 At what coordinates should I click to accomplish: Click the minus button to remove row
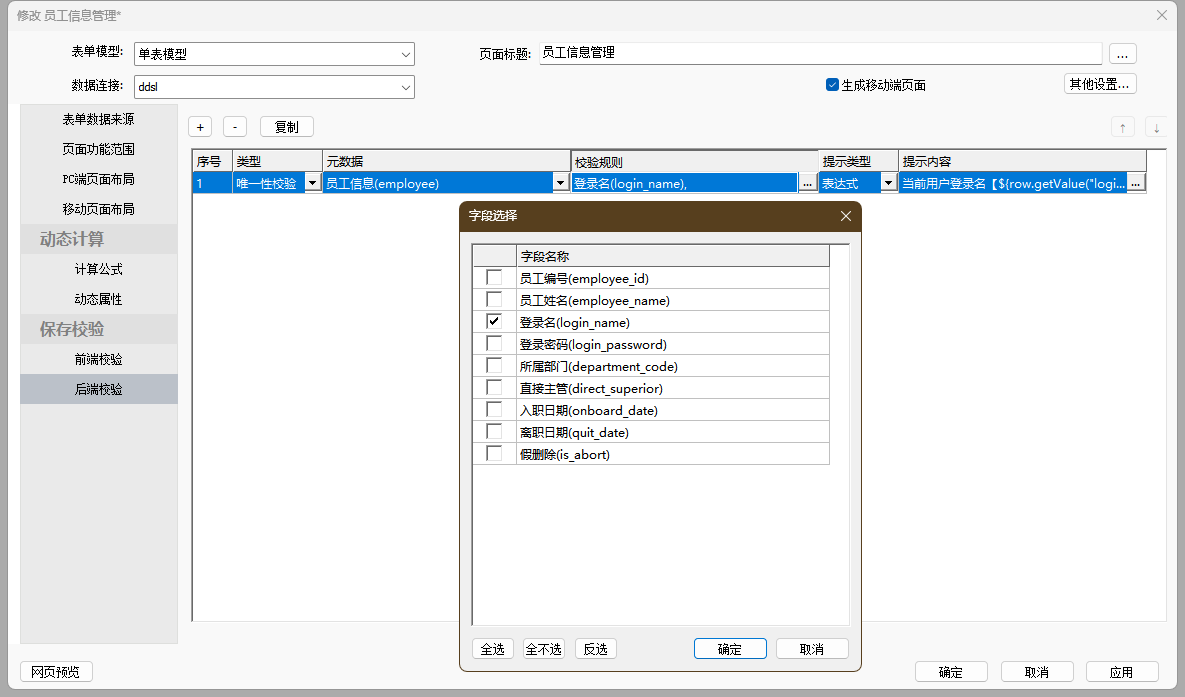(x=235, y=127)
